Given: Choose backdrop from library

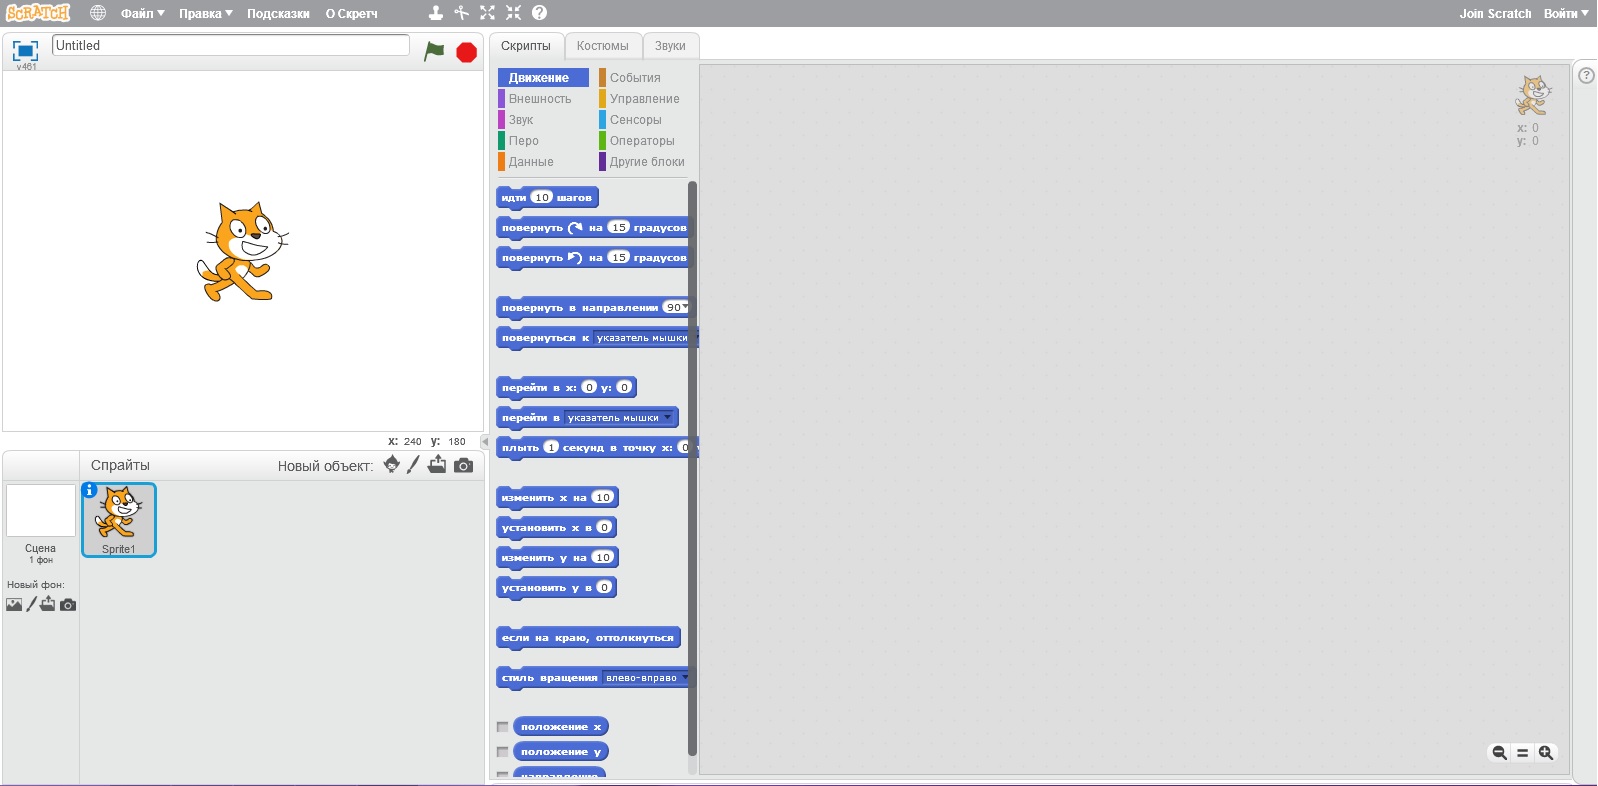Looking at the screenshot, I should [x=14, y=604].
